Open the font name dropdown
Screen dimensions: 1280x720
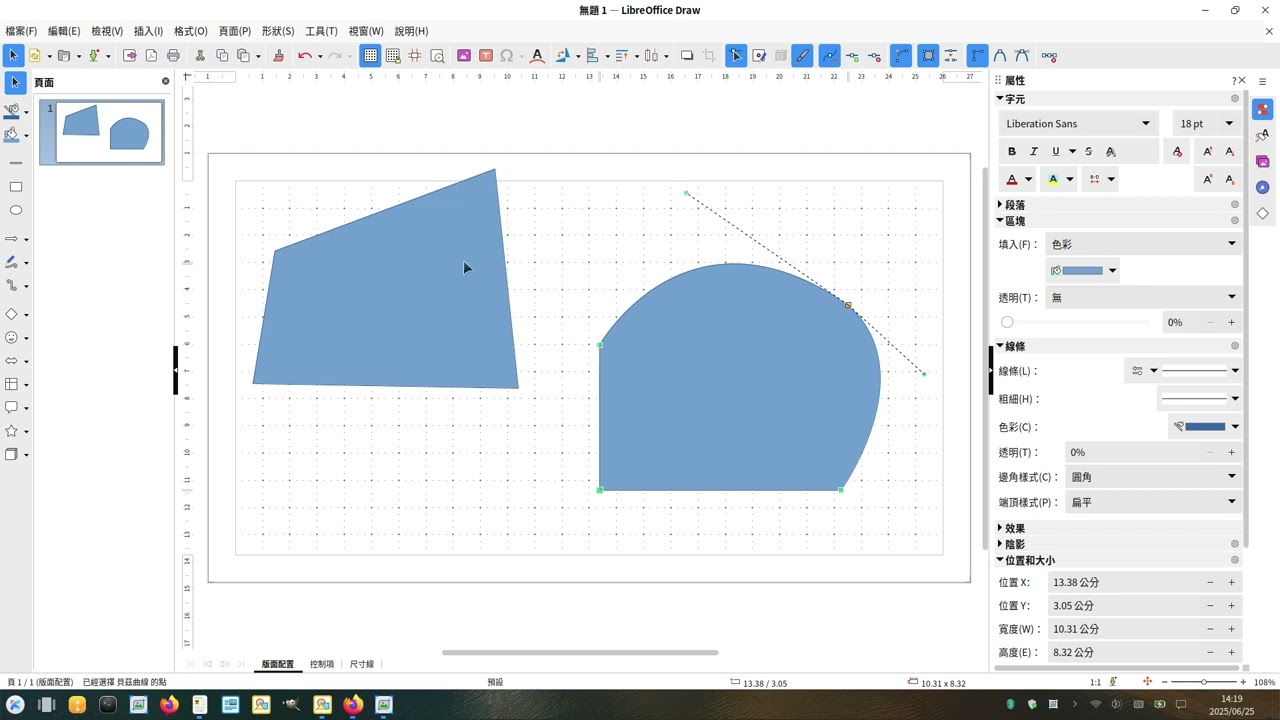coord(1146,124)
